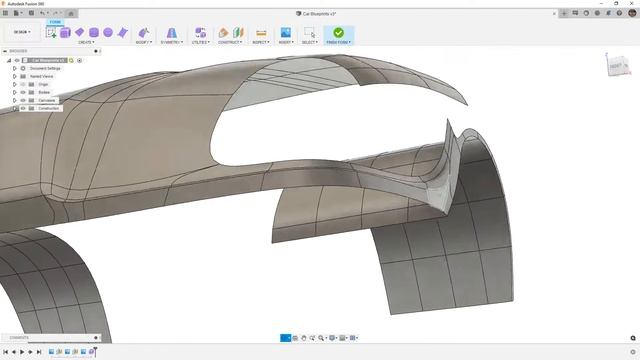Show the Origin folder with eye icon

tap(23, 84)
